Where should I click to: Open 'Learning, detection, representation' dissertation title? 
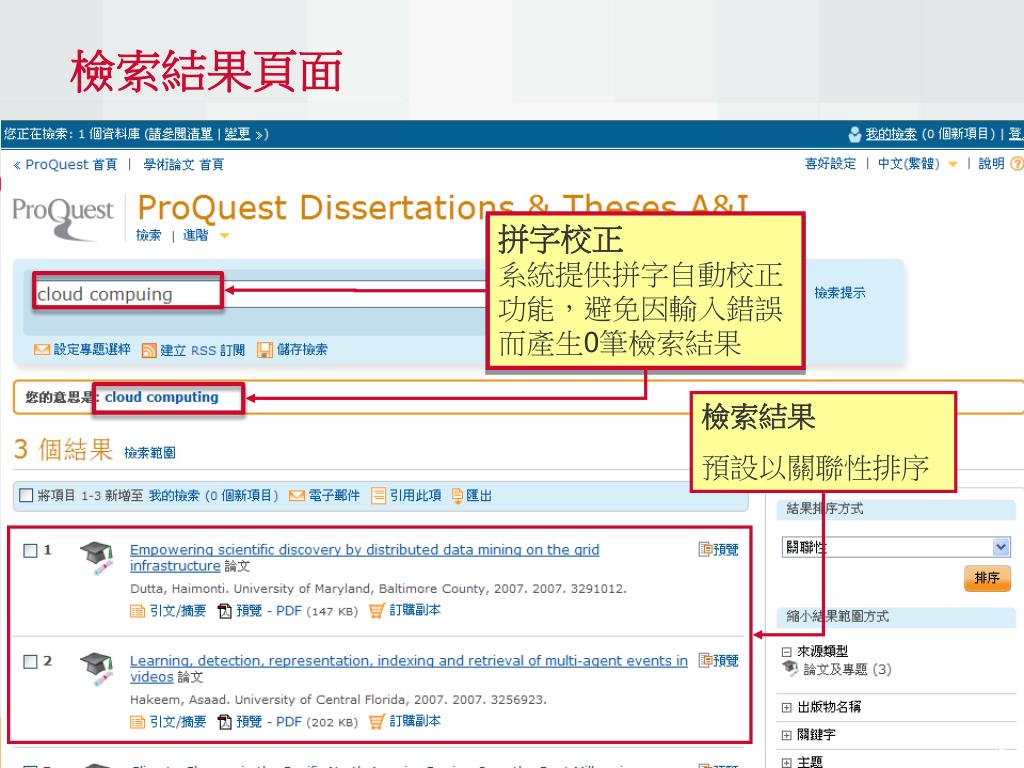pos(409,669)
